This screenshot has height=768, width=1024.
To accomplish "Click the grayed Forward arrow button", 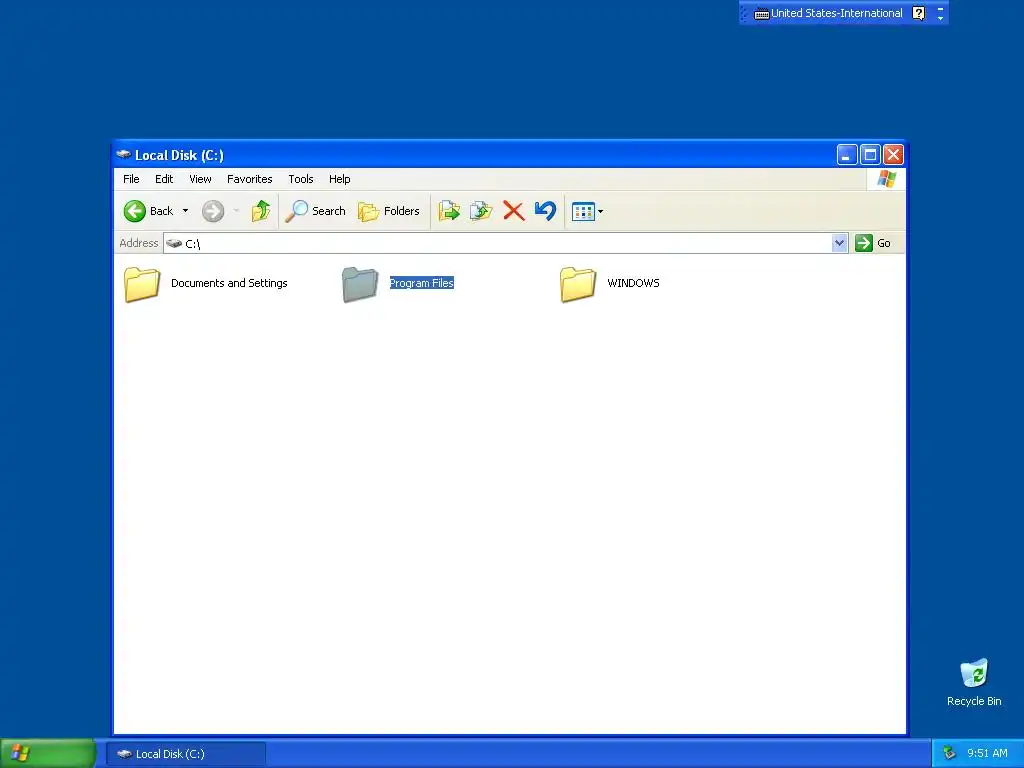I will (213, 211).
